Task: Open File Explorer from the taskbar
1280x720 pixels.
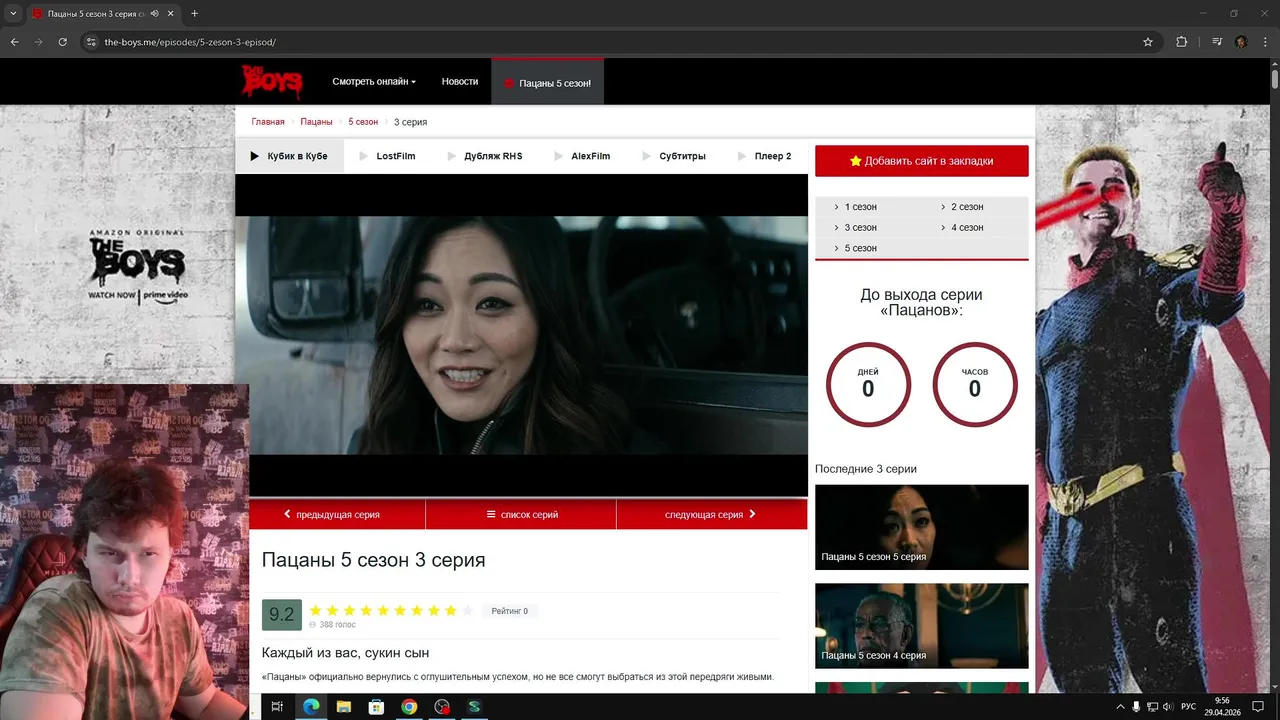Action: click(343, 707)
